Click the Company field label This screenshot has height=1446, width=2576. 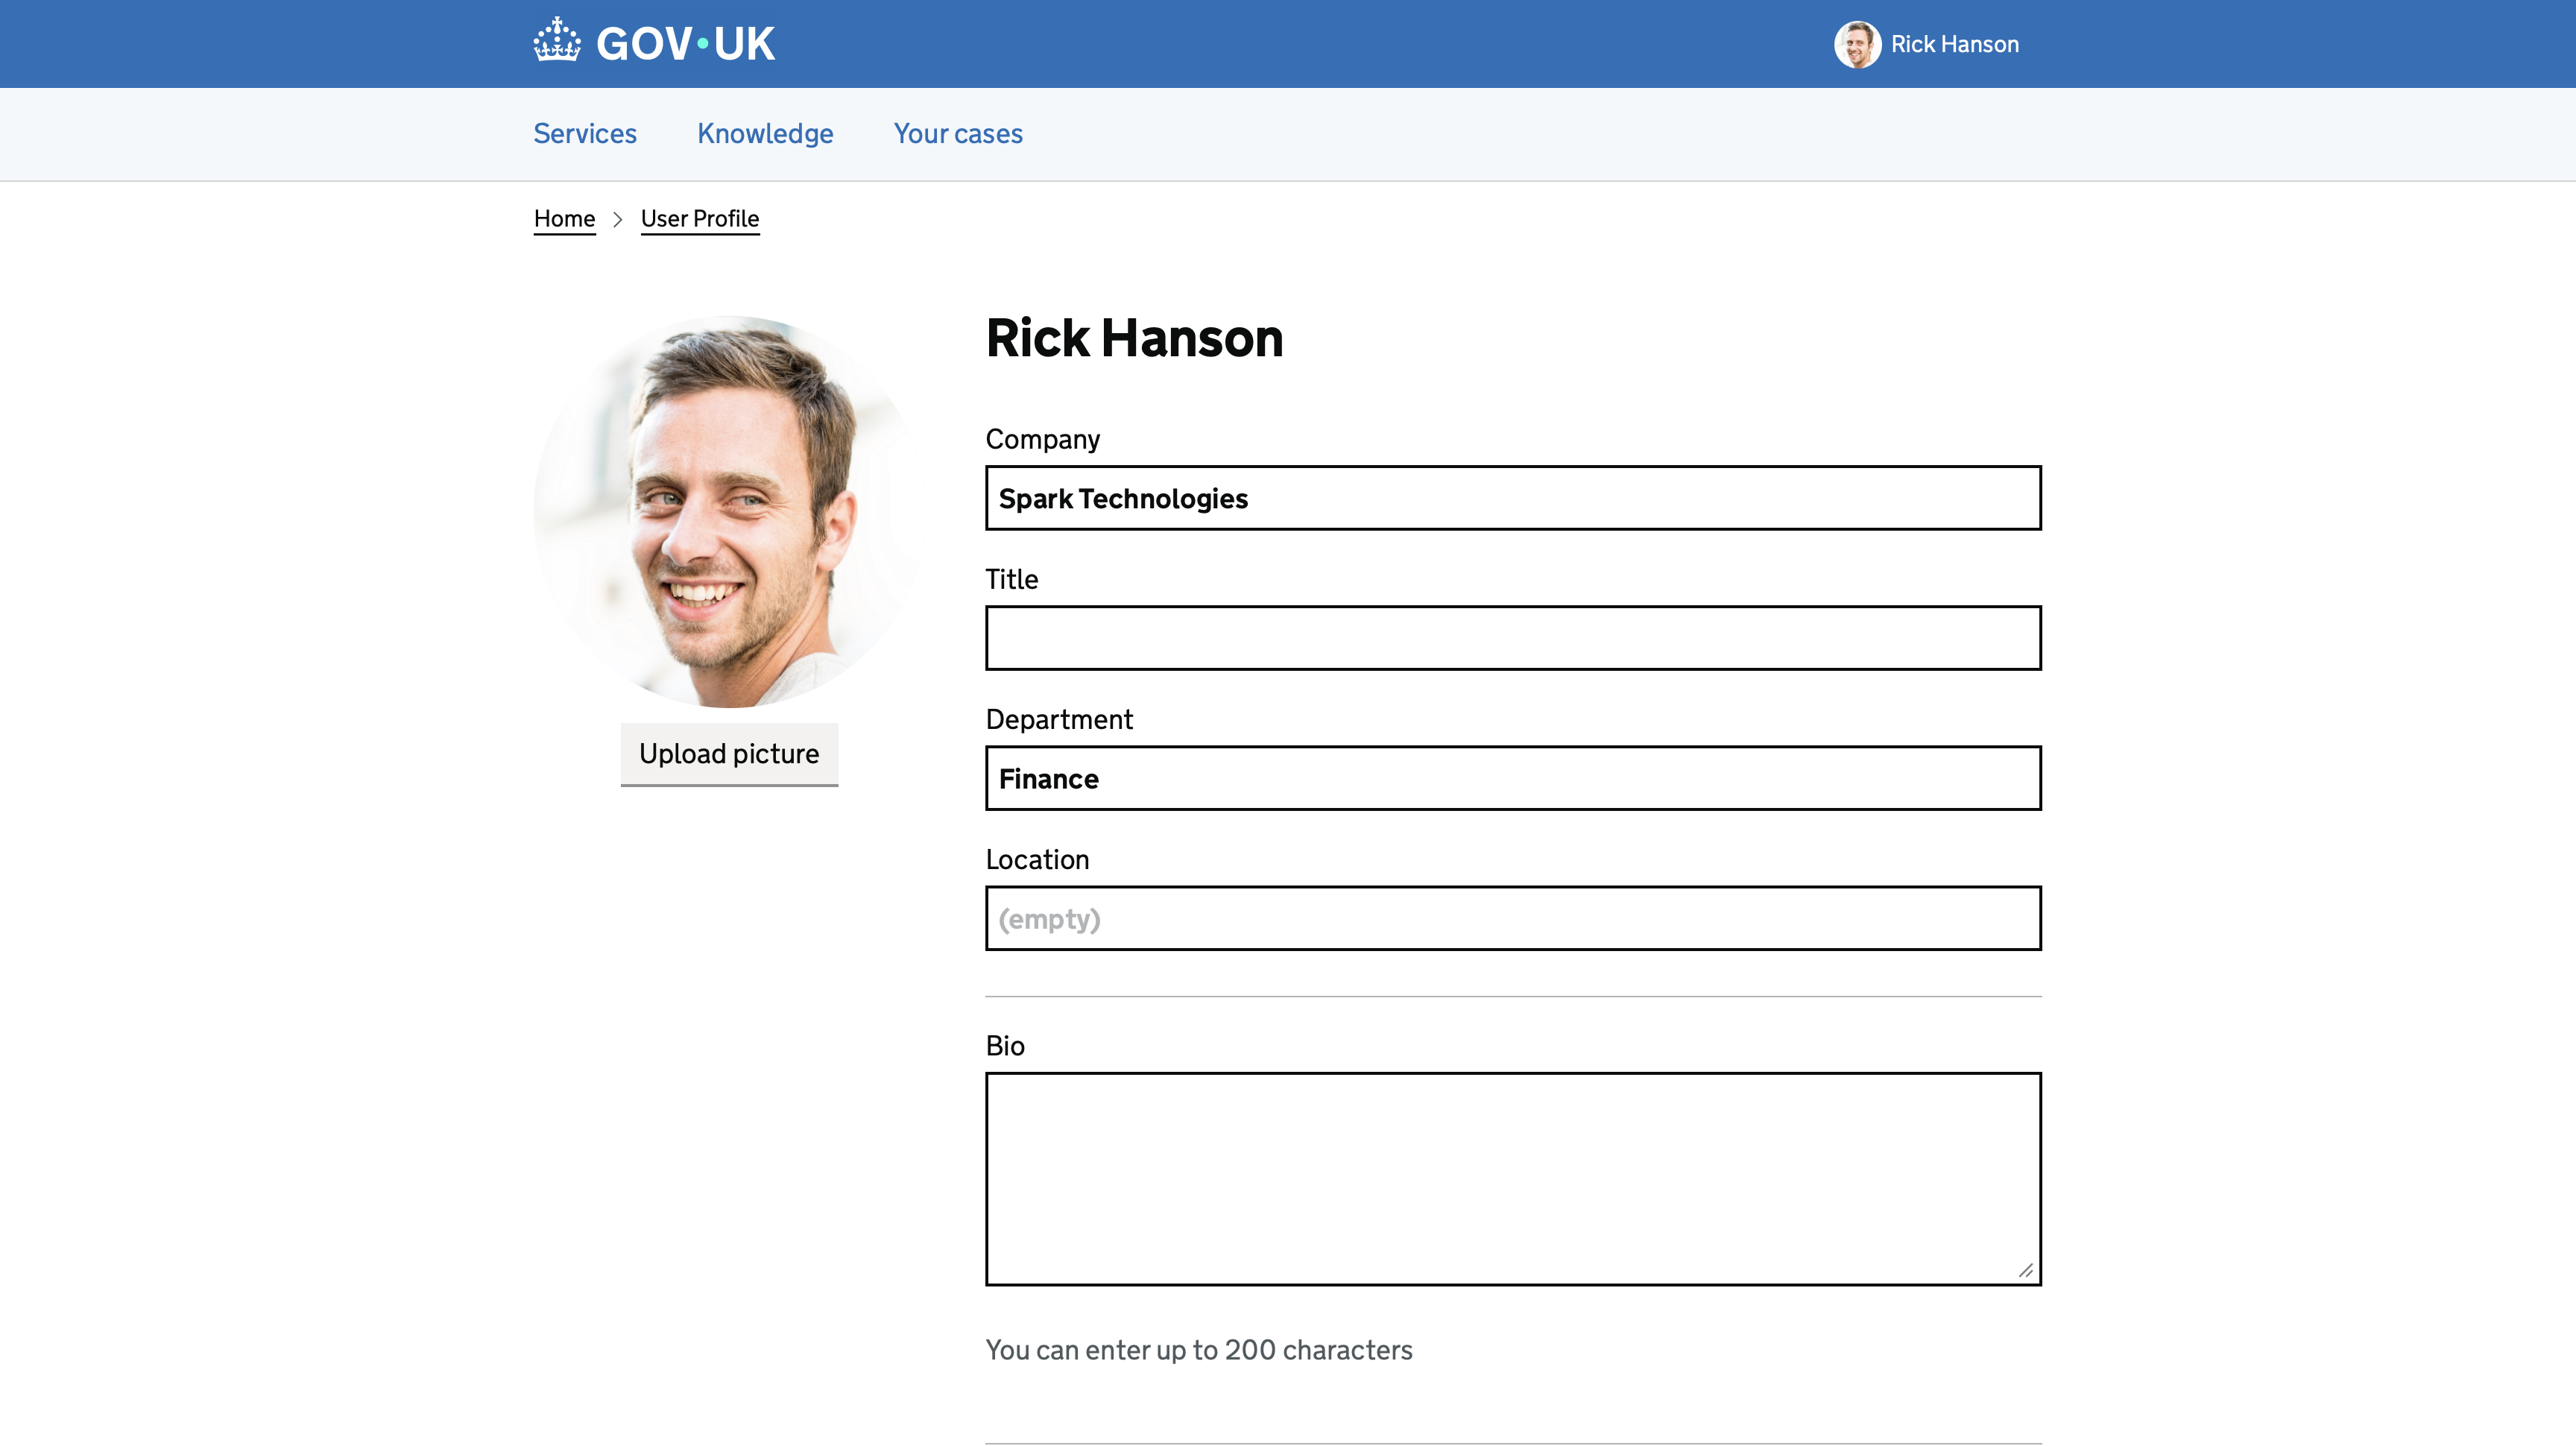(x=1043, y=440)
